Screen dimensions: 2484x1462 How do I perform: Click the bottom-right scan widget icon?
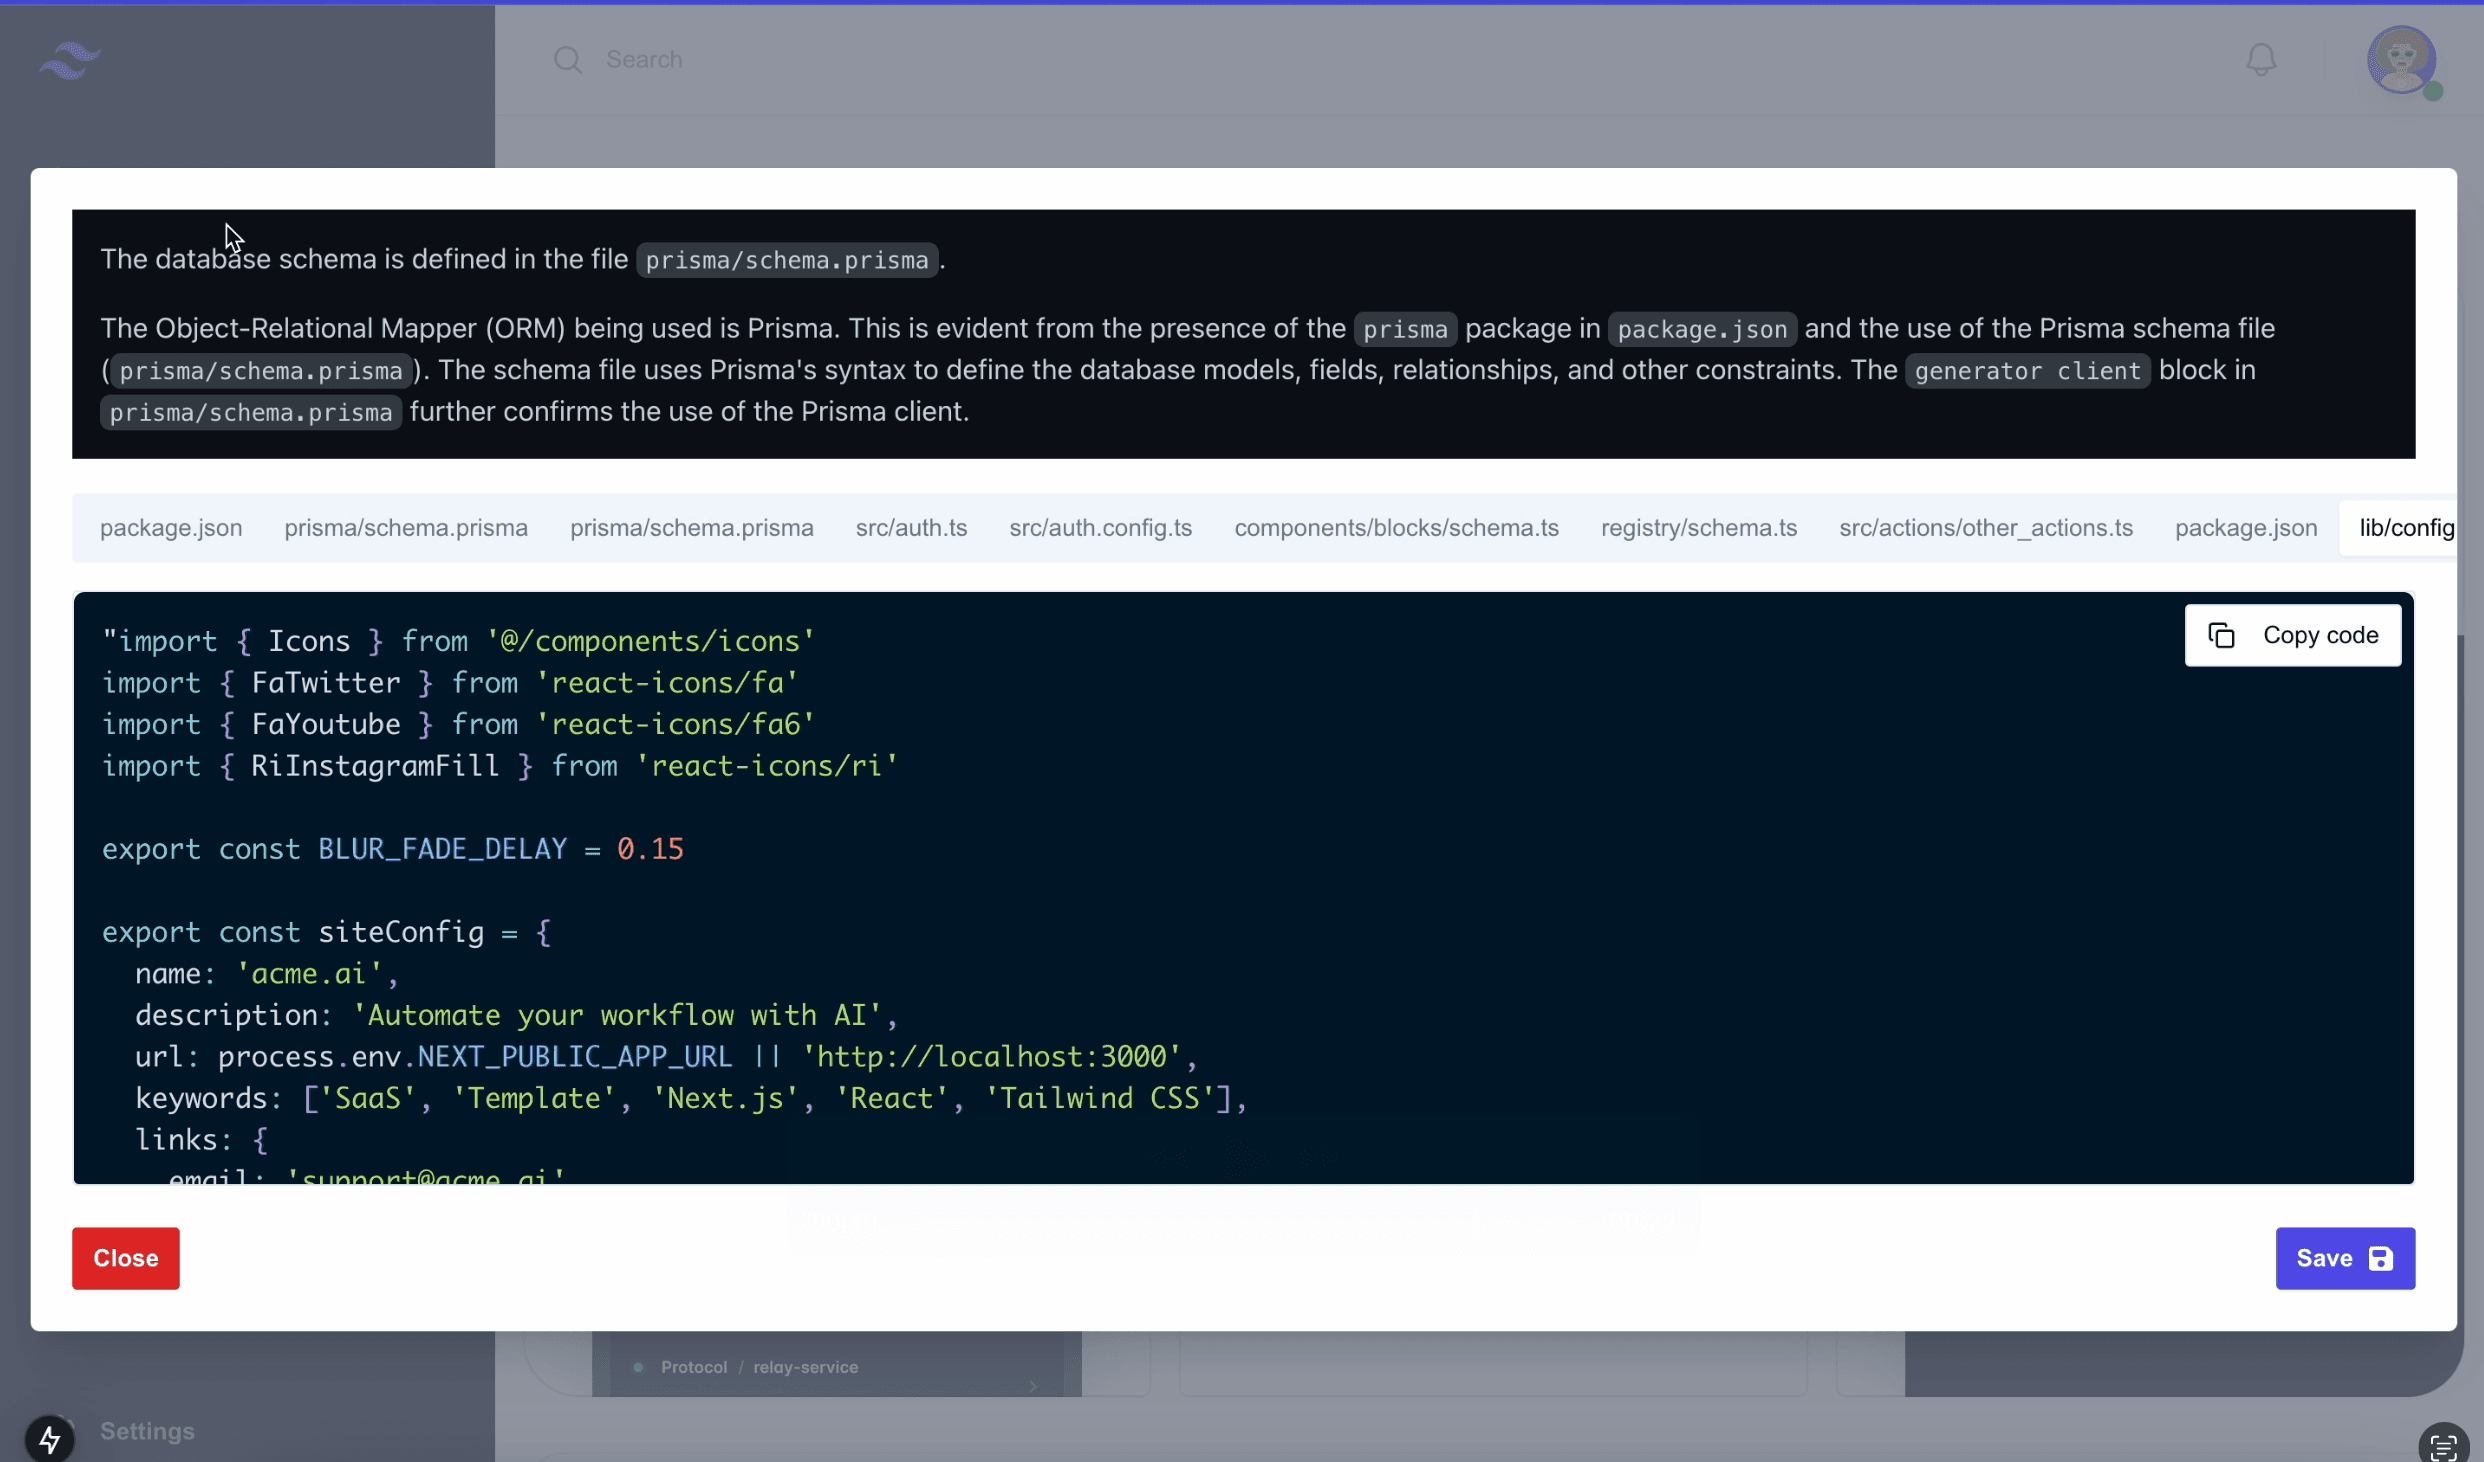[2443, 1446]
